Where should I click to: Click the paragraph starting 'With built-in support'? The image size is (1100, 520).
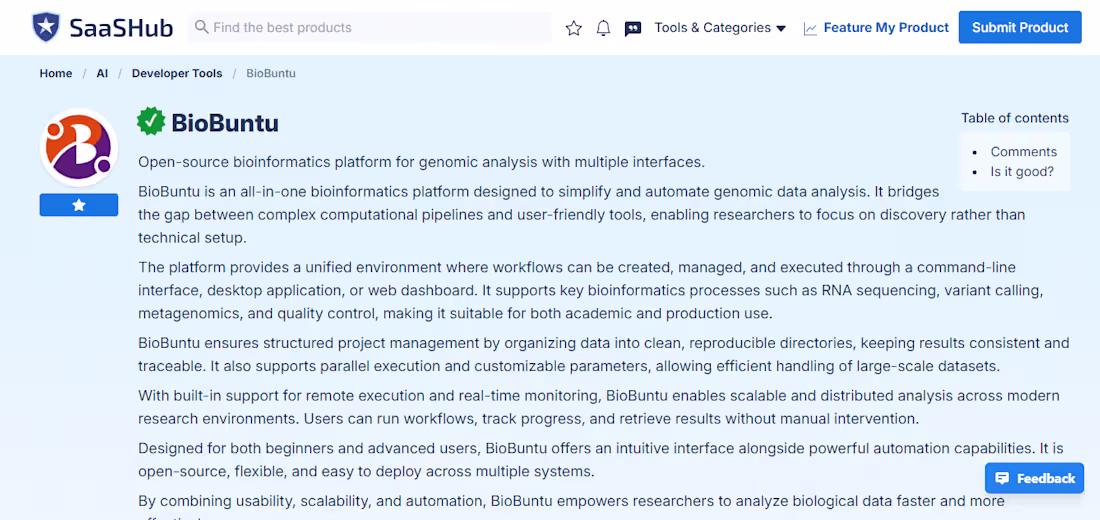[x=598, y=408]
